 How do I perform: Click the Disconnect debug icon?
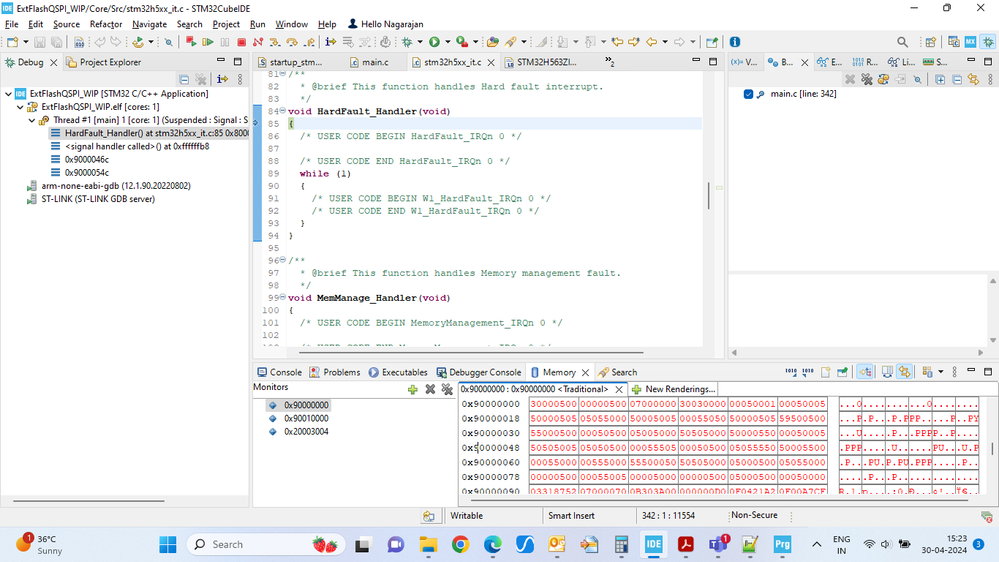point(258,42)
